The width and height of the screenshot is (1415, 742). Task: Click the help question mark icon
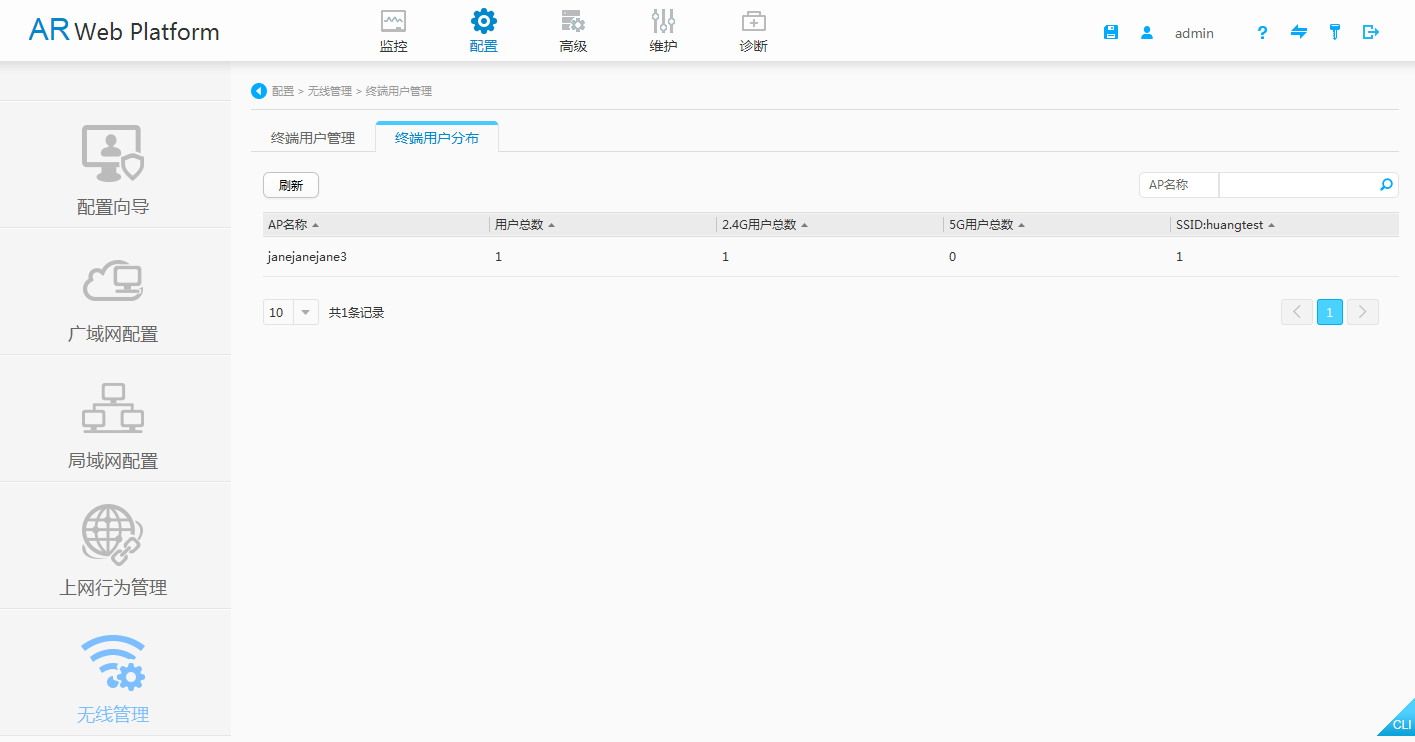[1262, 32]
